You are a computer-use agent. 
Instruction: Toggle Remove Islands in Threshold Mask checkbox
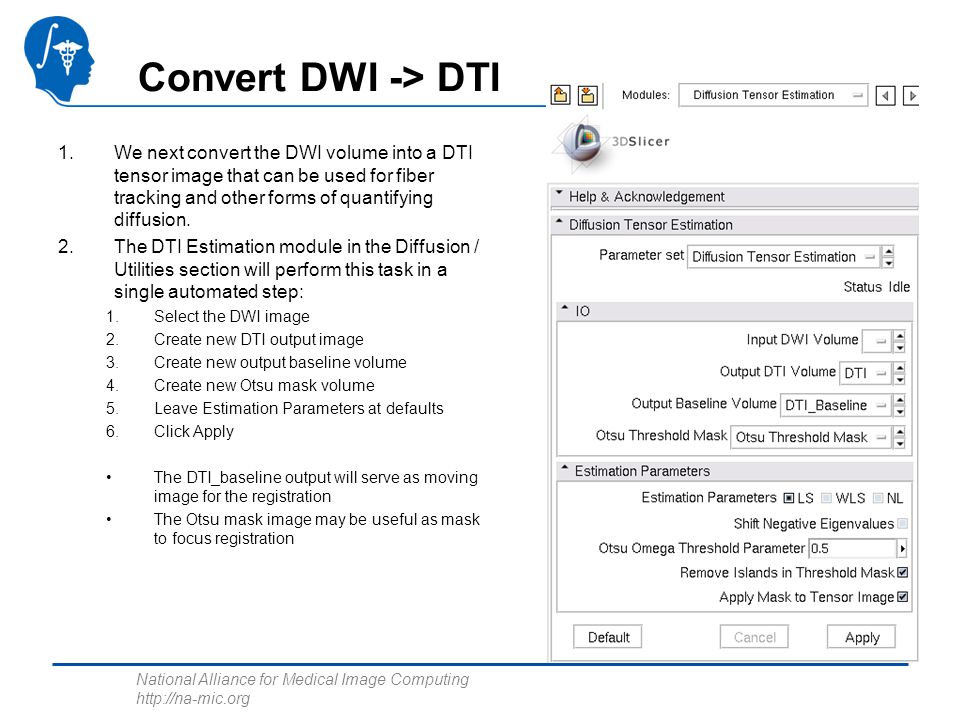(x=902, y=573)
